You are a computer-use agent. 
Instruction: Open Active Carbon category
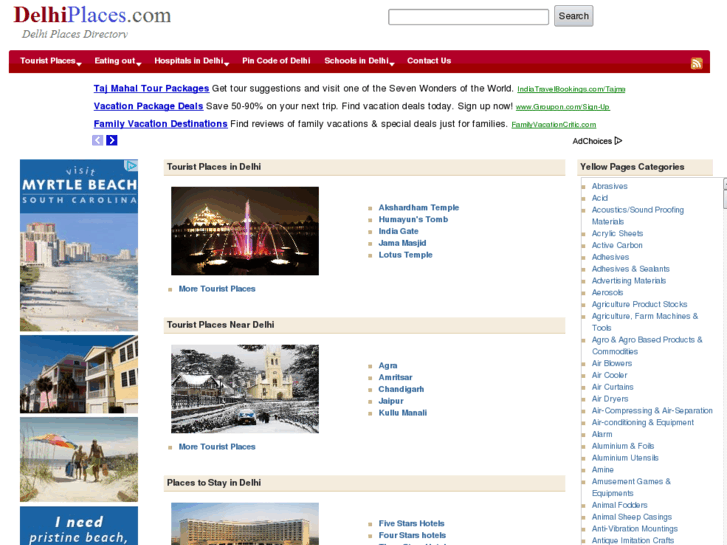pyautogui.click(x=617, y=245)
